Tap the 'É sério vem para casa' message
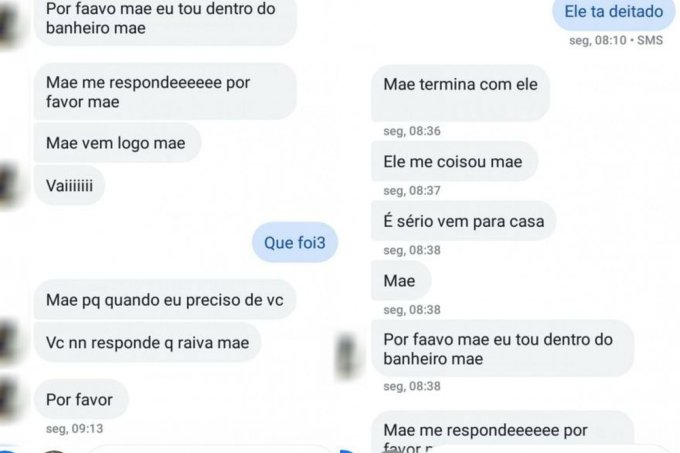Screen dimensions: 680x453 click(x=464, y=221)
